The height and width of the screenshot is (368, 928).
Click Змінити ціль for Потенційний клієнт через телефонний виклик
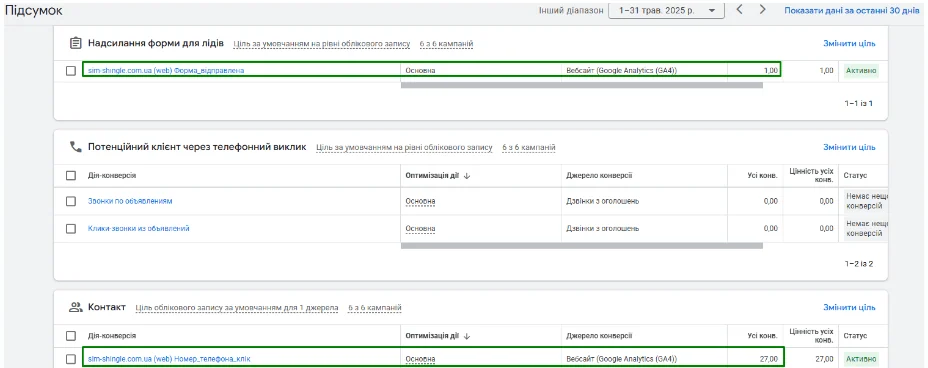tap(849, 147)
